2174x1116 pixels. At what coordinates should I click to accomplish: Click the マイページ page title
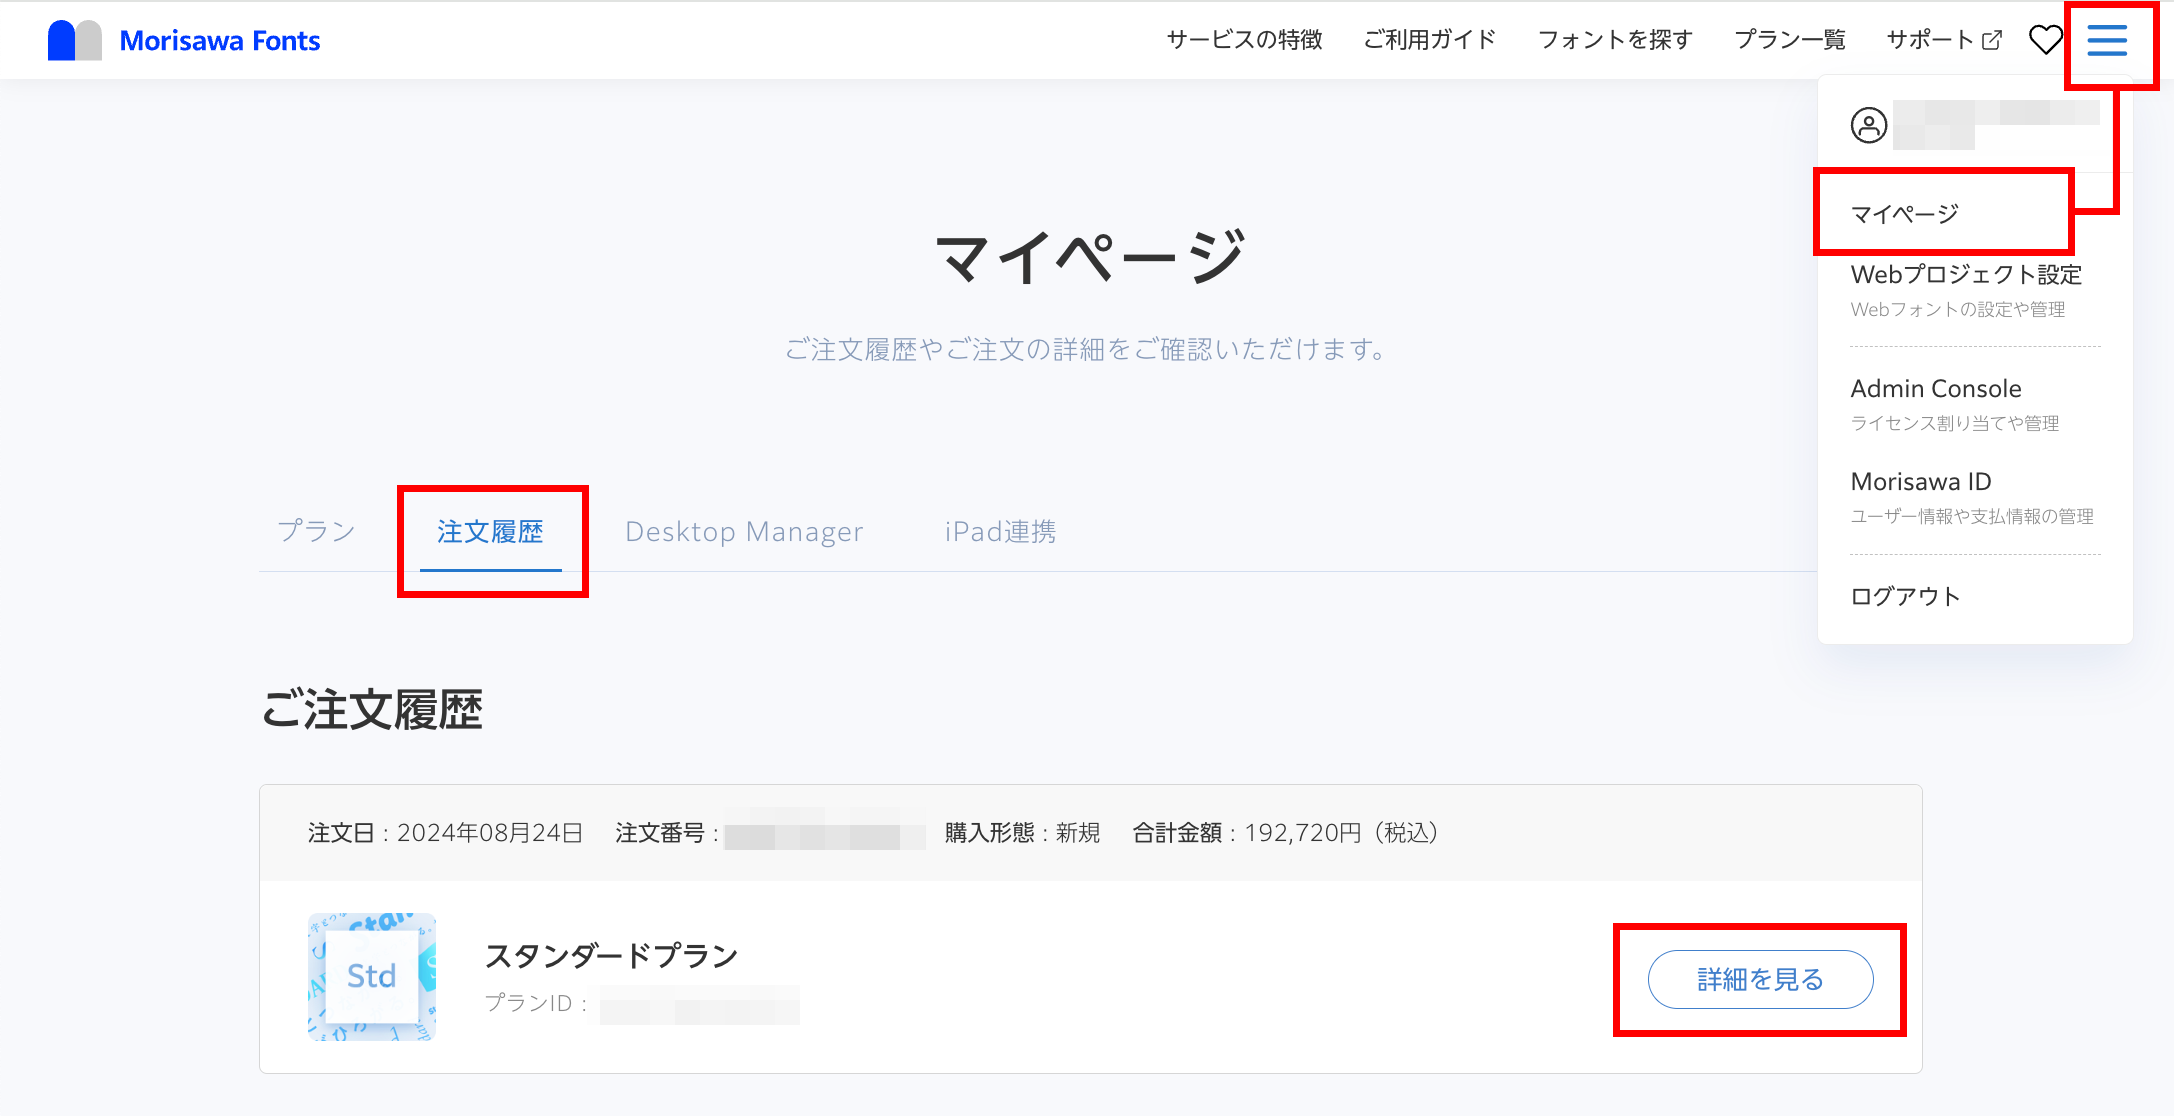point(1089,257)
